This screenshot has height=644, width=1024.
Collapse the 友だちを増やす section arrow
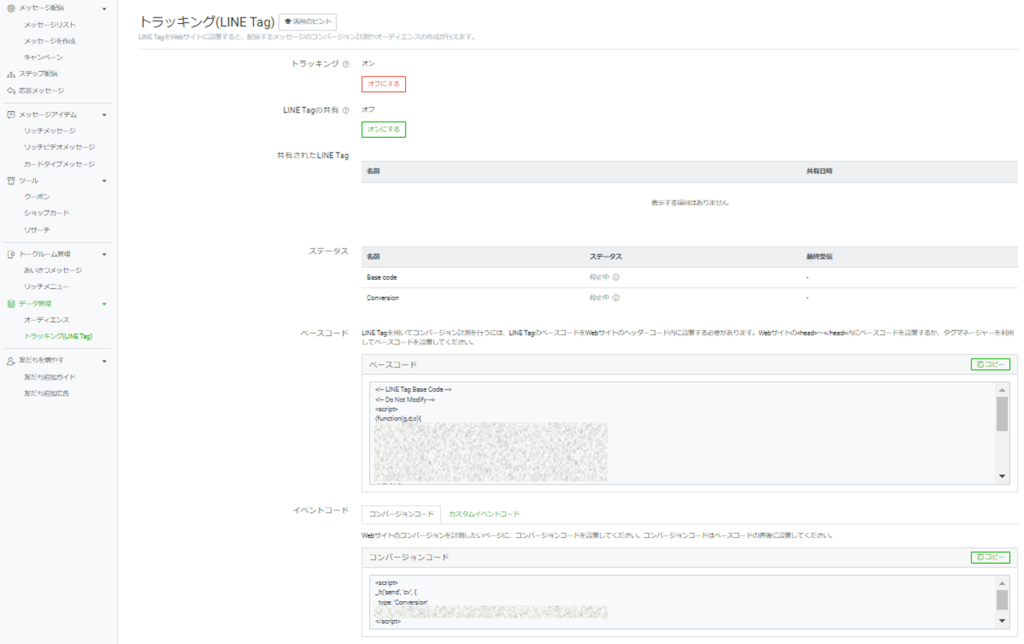(104, 361)
